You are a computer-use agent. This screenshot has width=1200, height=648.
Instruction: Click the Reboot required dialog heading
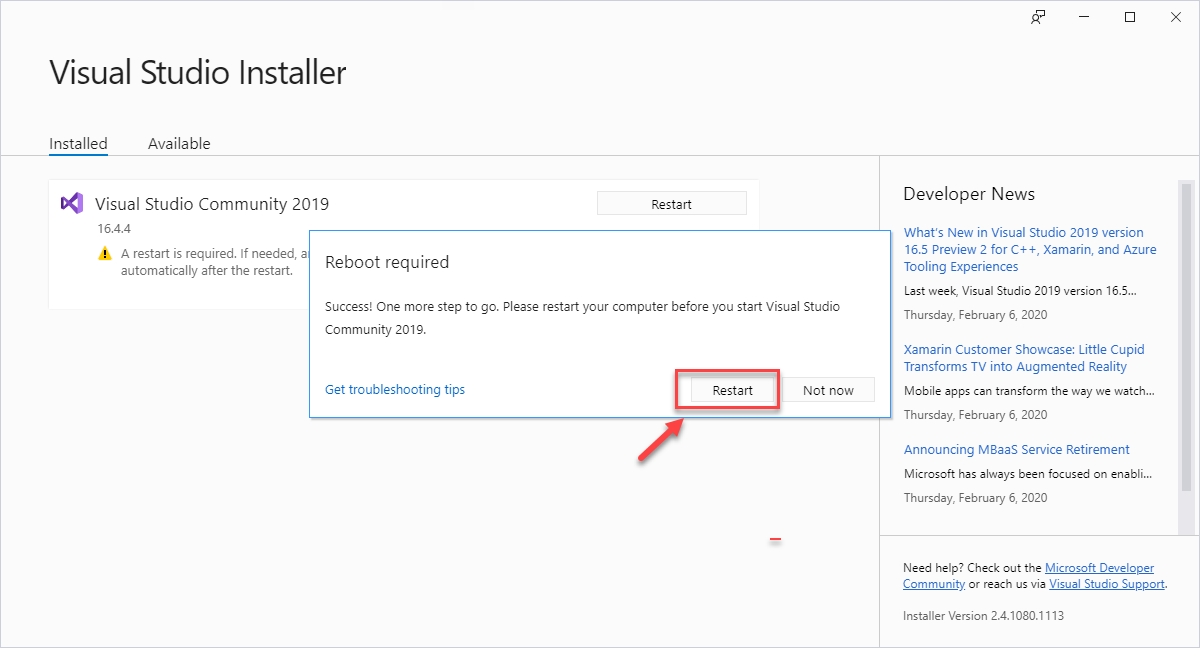[x=387, y=262]
